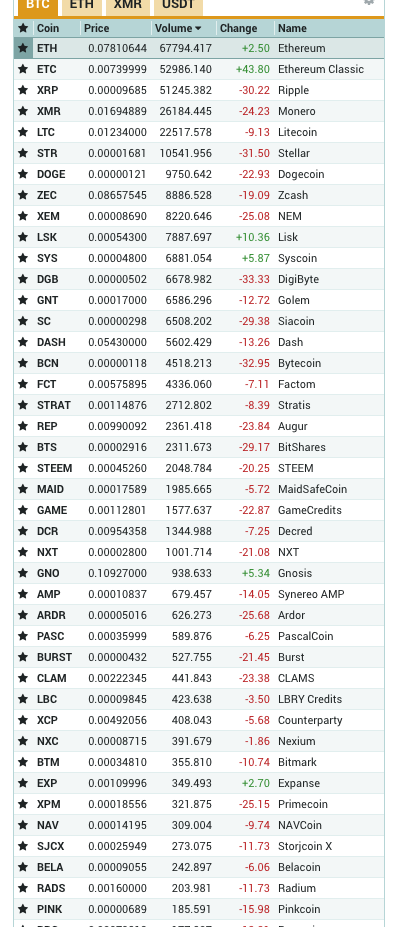The image size is (396, 927).
Task: Select the Monero market row
Action: click(199, 111)
